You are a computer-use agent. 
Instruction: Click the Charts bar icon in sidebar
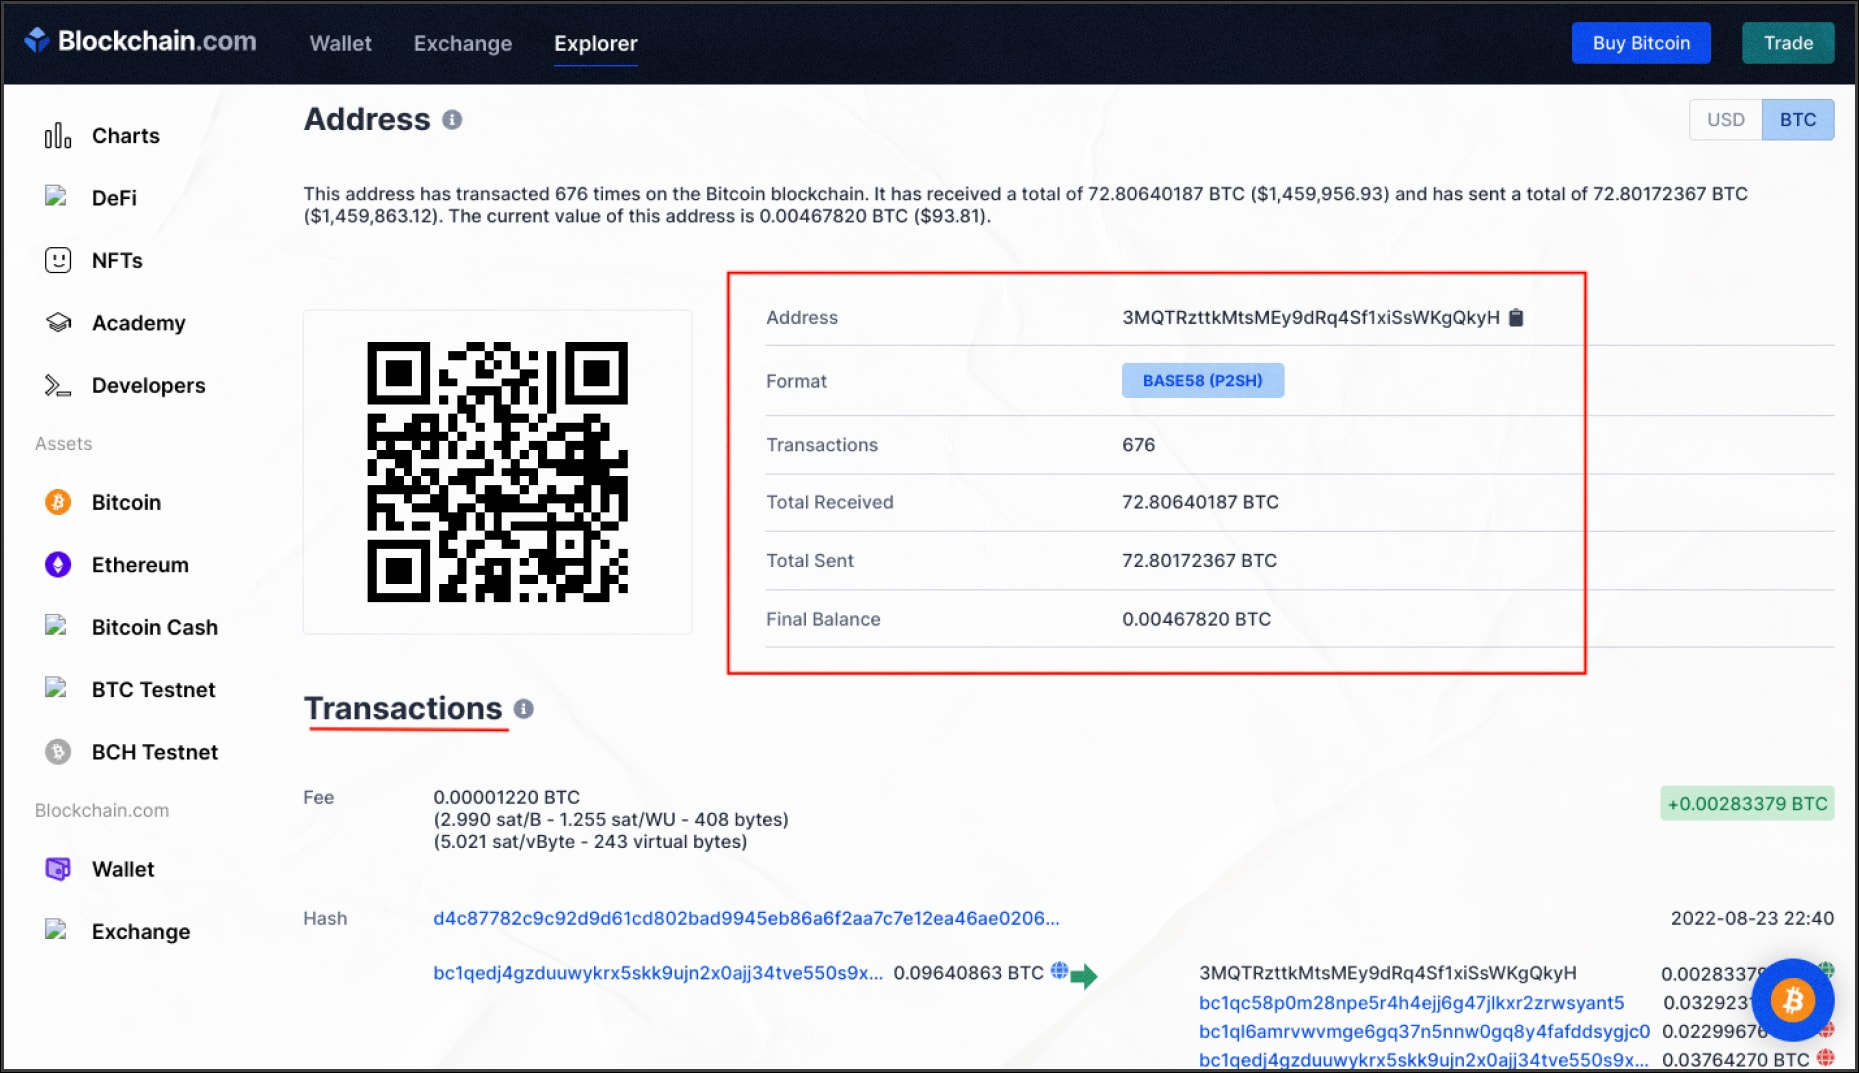(x=58, y=135)
